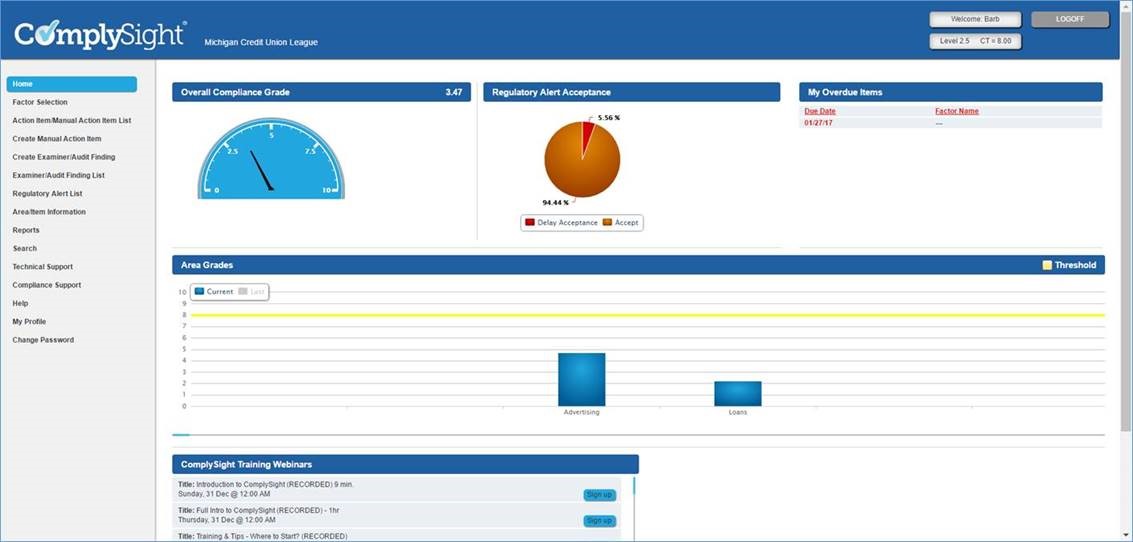Open overdue item dated 01/27/17

[818, 124]
